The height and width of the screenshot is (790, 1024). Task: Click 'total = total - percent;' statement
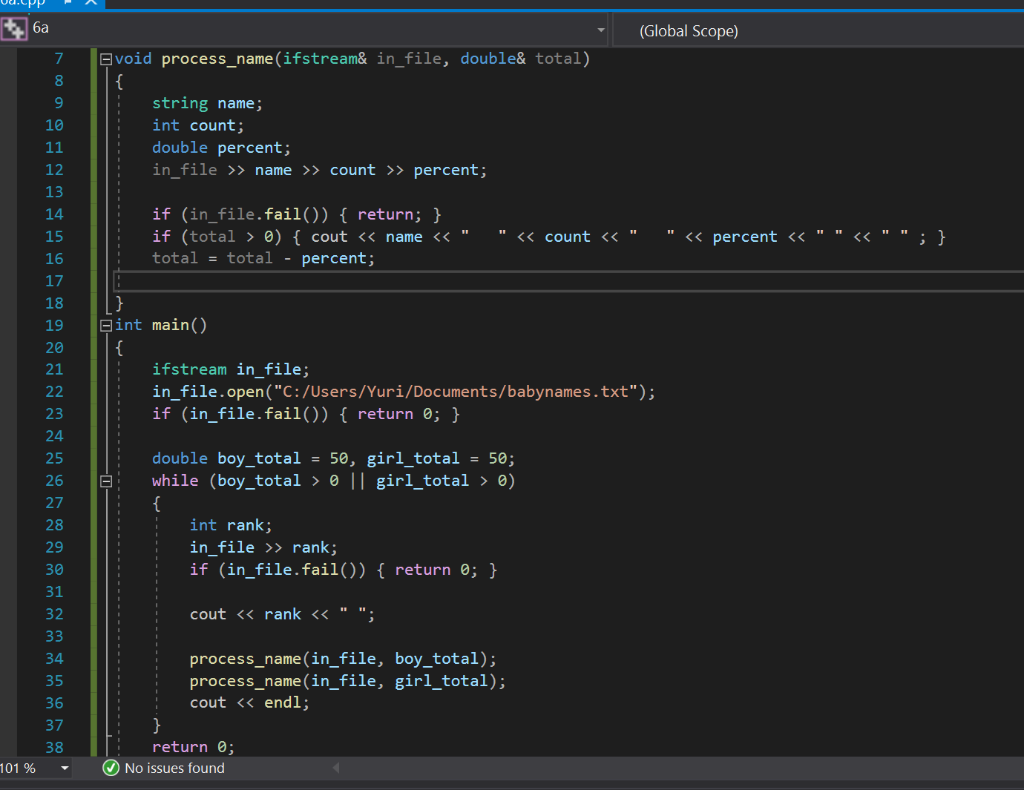tap(263, 259)
